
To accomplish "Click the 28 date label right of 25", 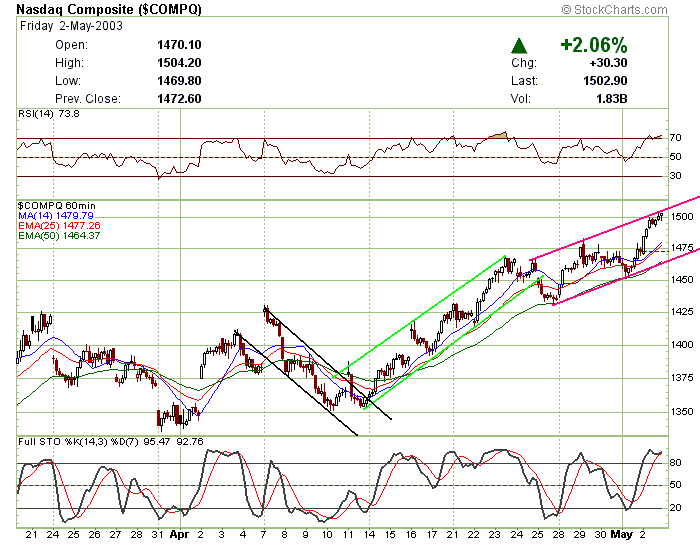I will (x=558, y=534).
